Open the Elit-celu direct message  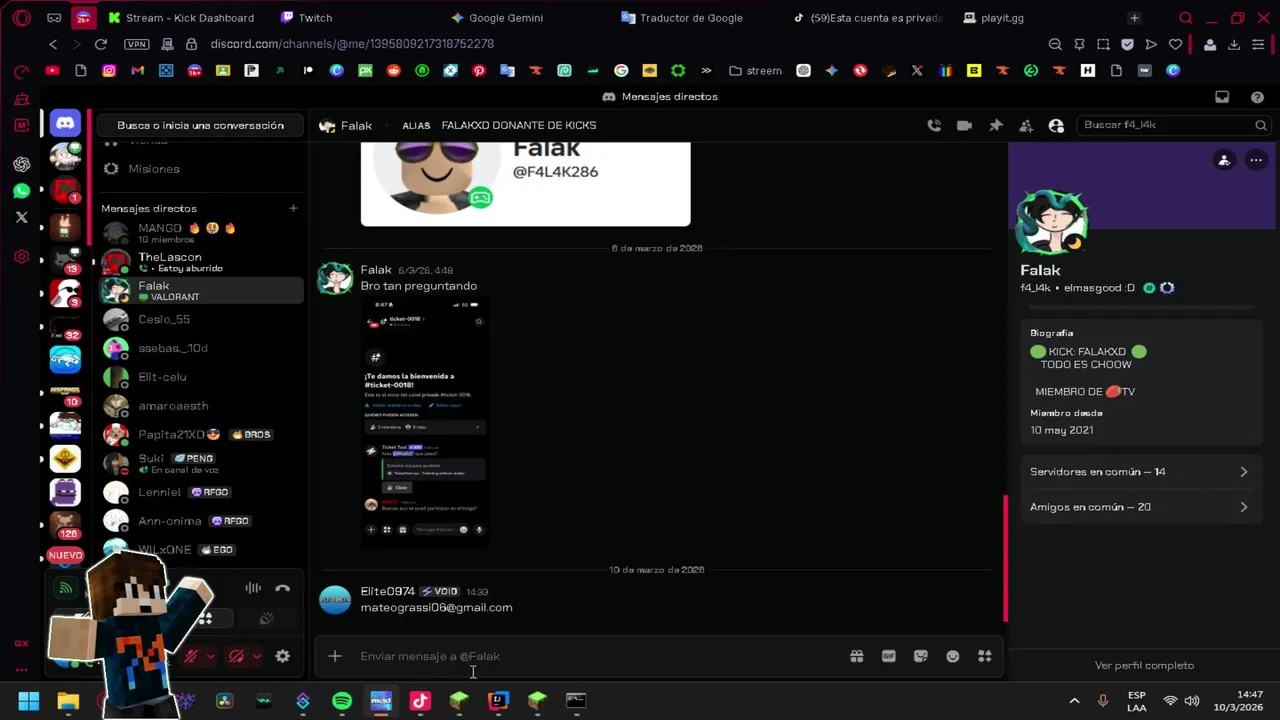coord(200,377)
